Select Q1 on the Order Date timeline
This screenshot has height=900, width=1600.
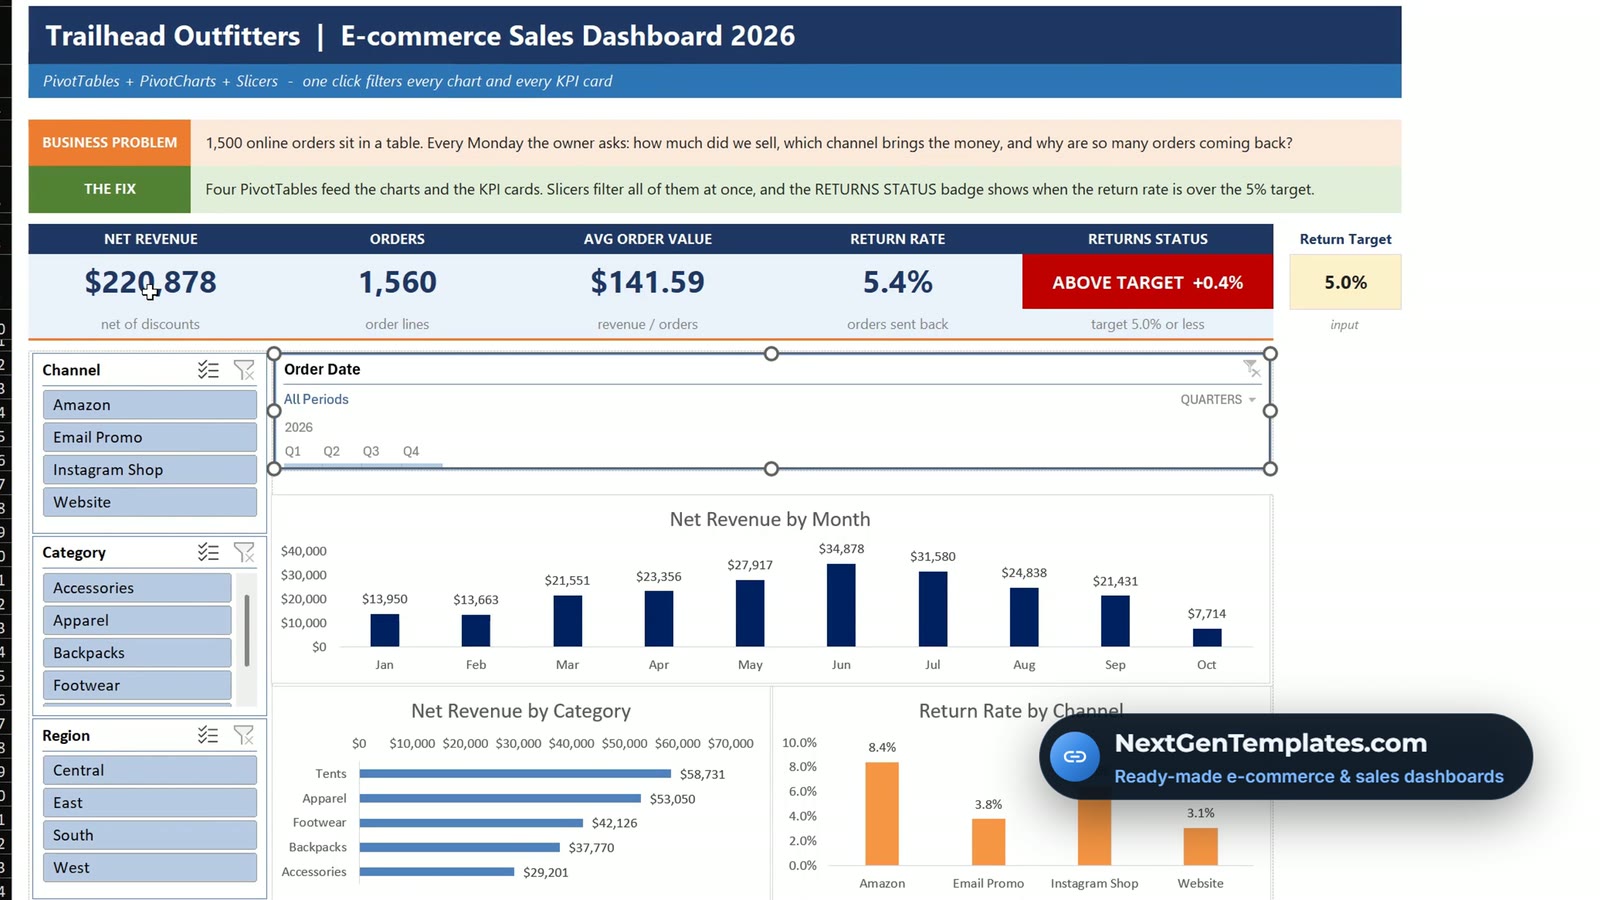(x=293, y=451)
